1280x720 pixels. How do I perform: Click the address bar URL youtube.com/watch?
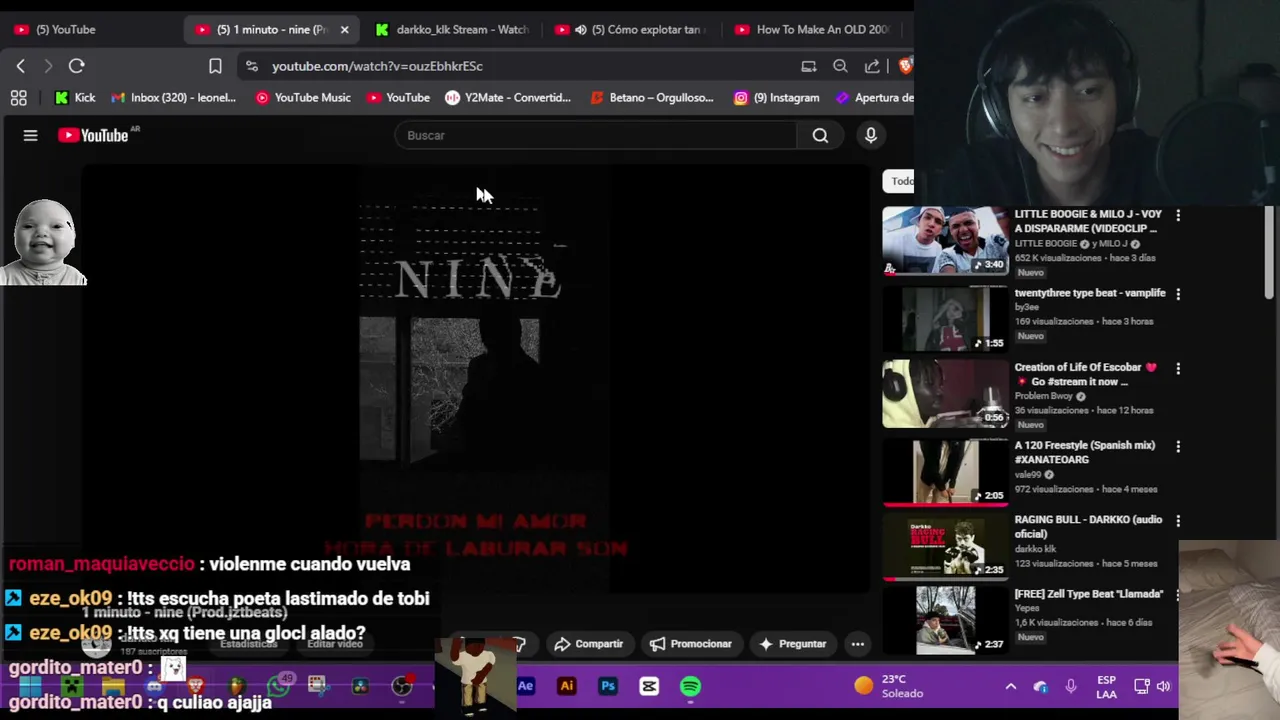377,66
